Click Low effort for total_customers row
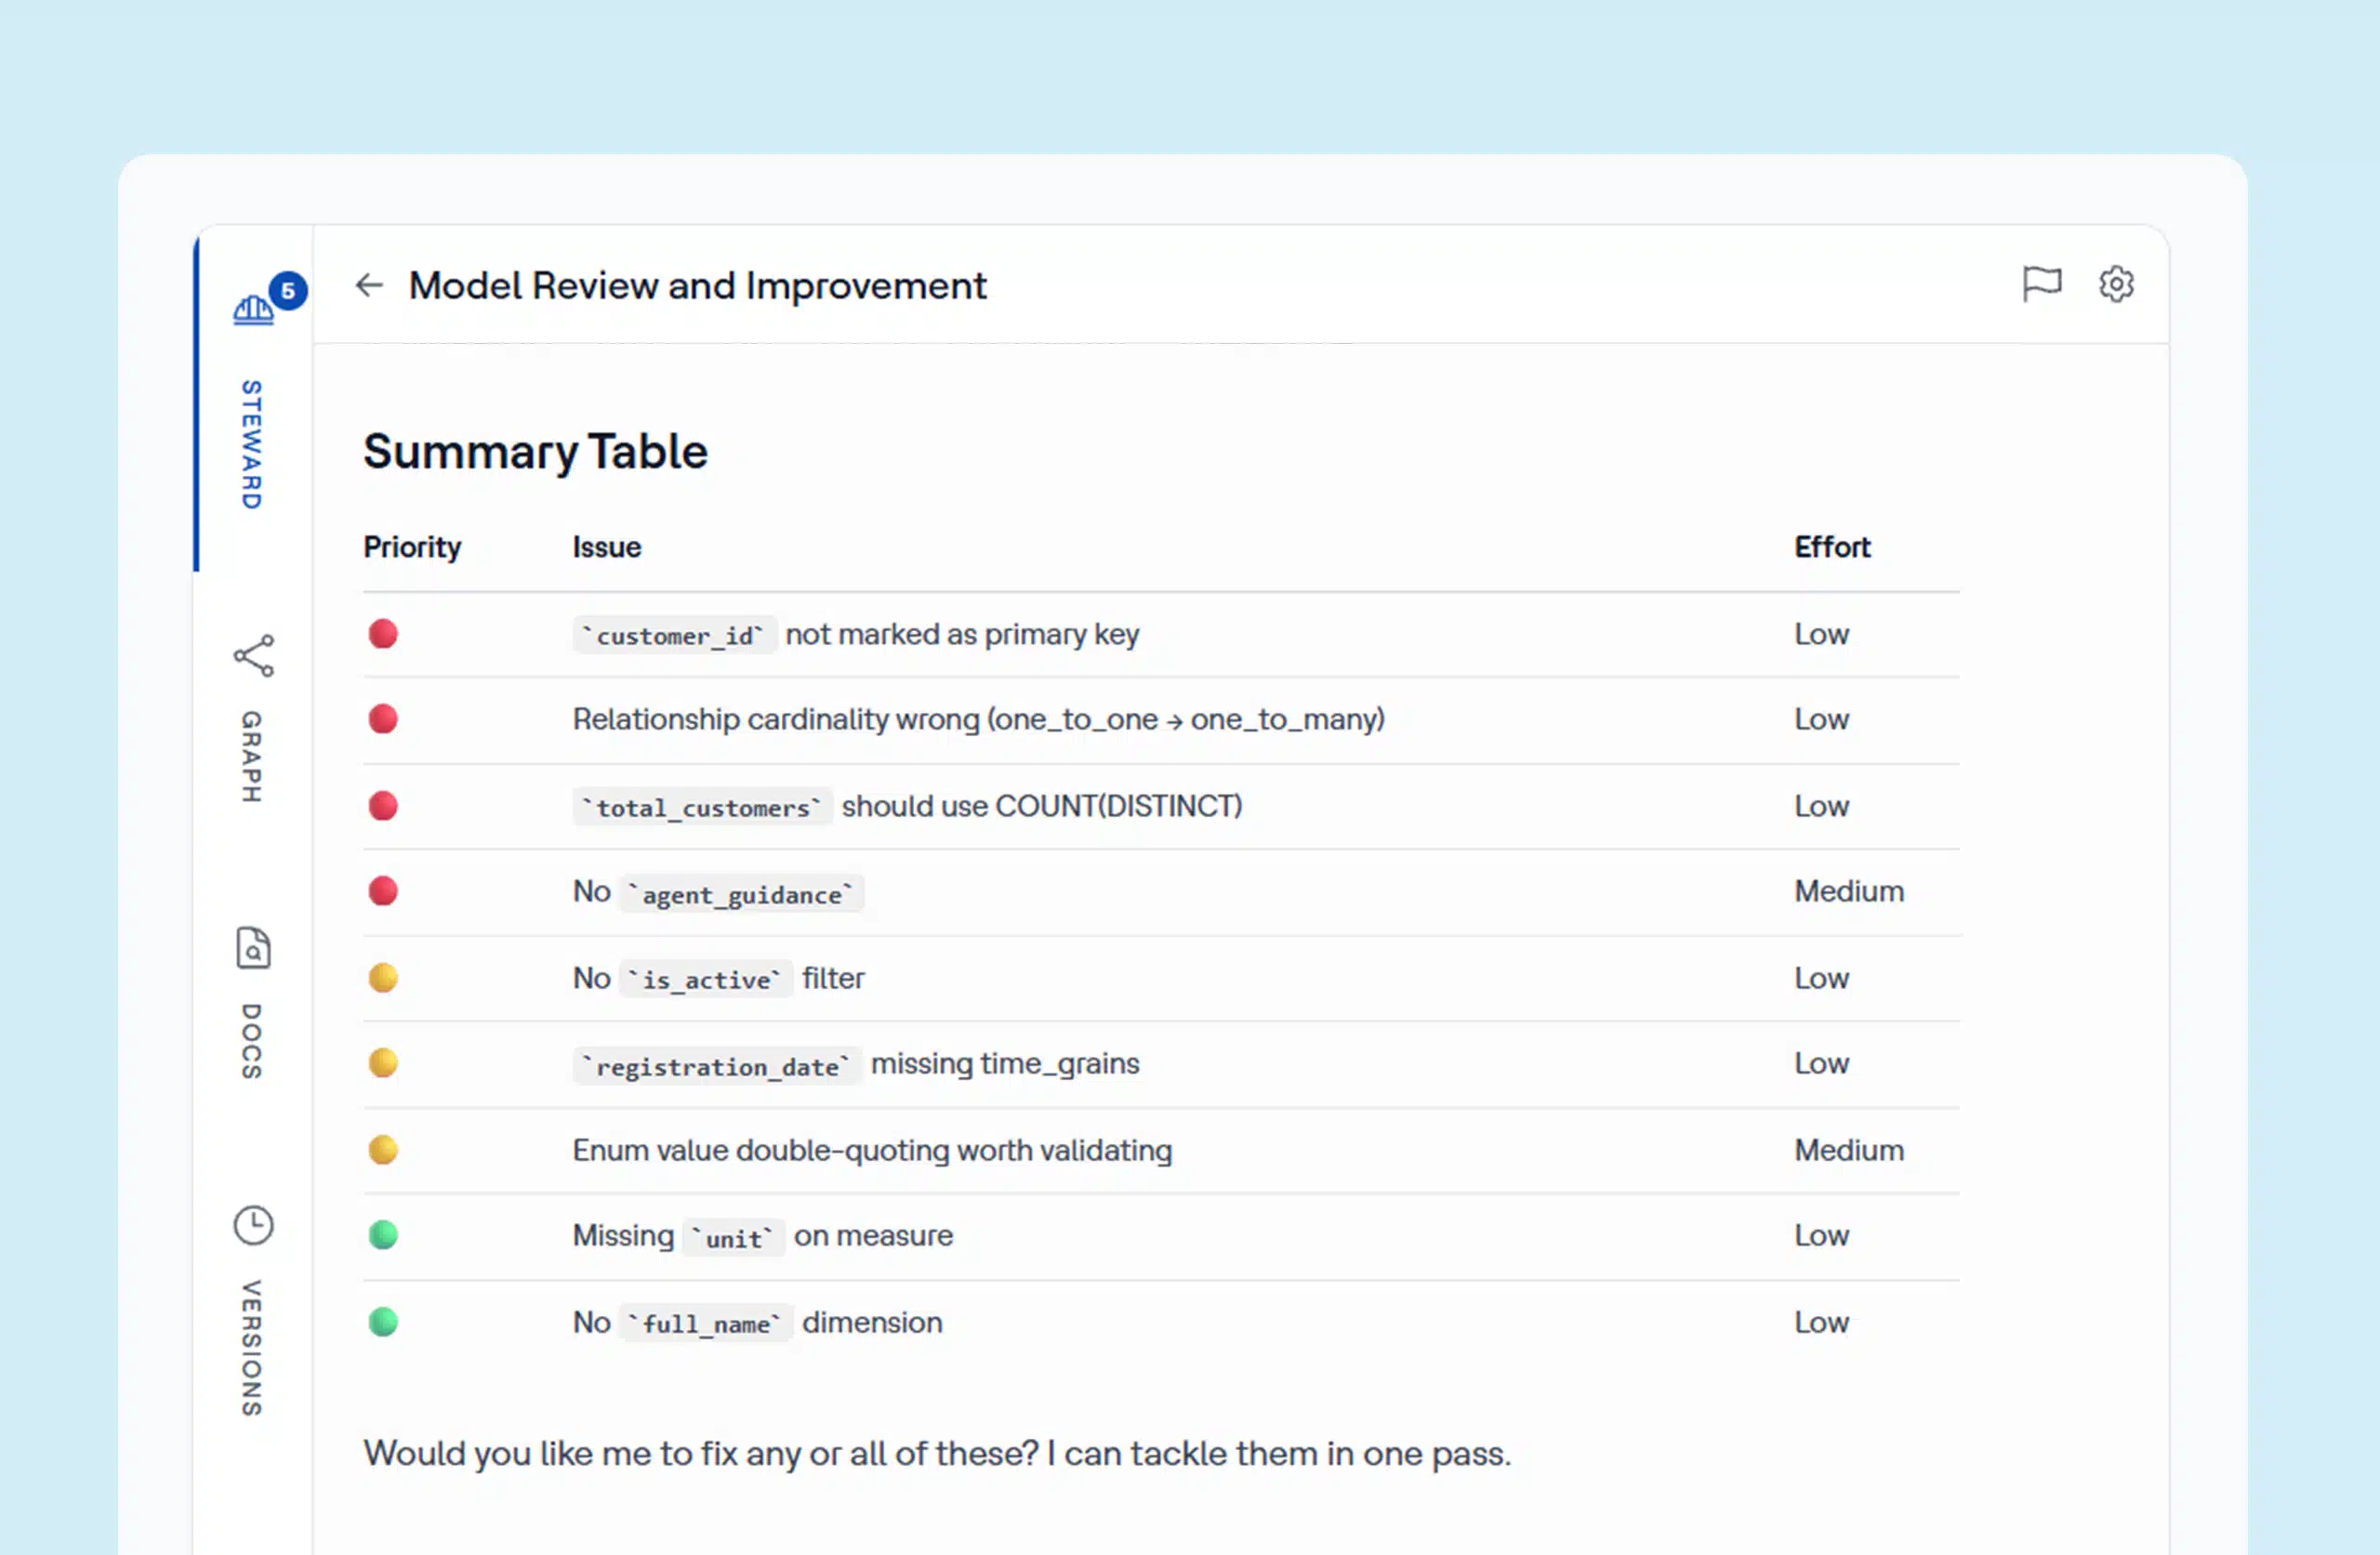Viewport: 2380px width, 1555px height. click(1821, 806)
